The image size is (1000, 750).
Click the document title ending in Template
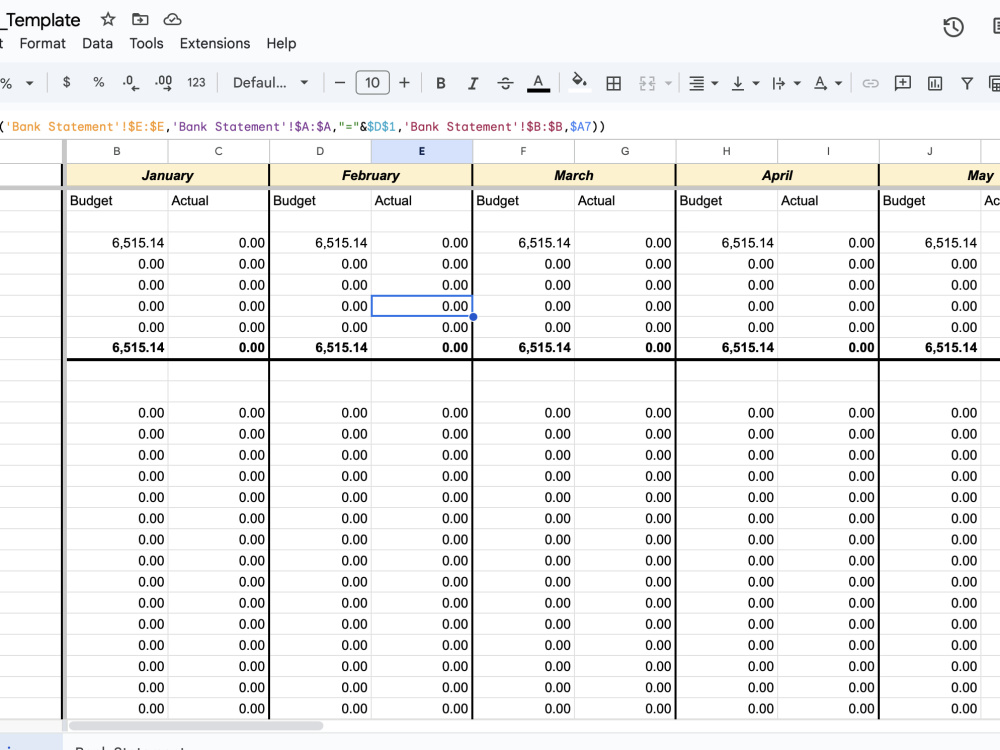(x=40, y=20)
